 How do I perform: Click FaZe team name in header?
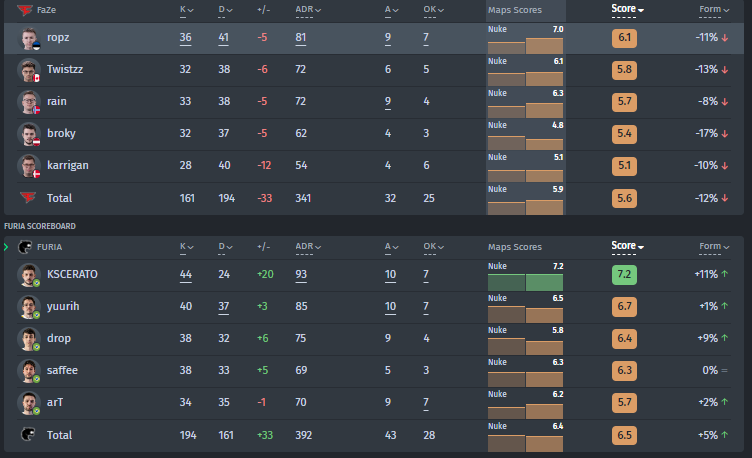tap(46, 10)
